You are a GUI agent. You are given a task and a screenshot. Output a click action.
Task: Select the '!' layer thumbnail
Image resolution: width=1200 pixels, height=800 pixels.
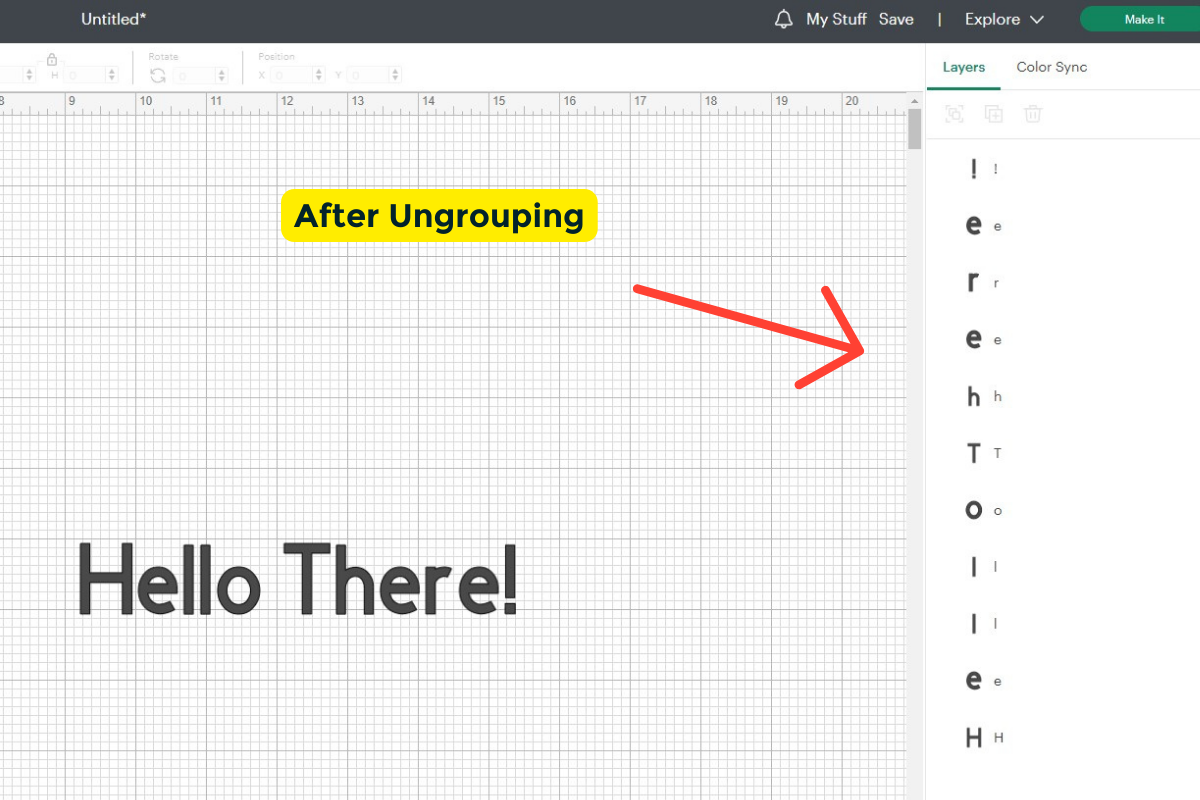(973, 169)
